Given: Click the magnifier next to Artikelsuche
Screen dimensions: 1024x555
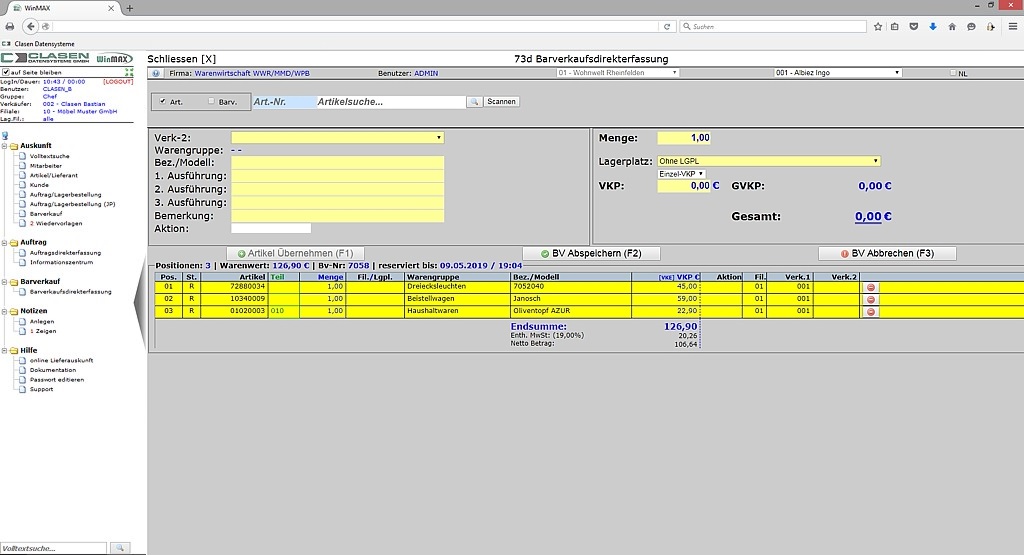Looking at the screenshot, I should pyautogui.click(x=474, y=102).
